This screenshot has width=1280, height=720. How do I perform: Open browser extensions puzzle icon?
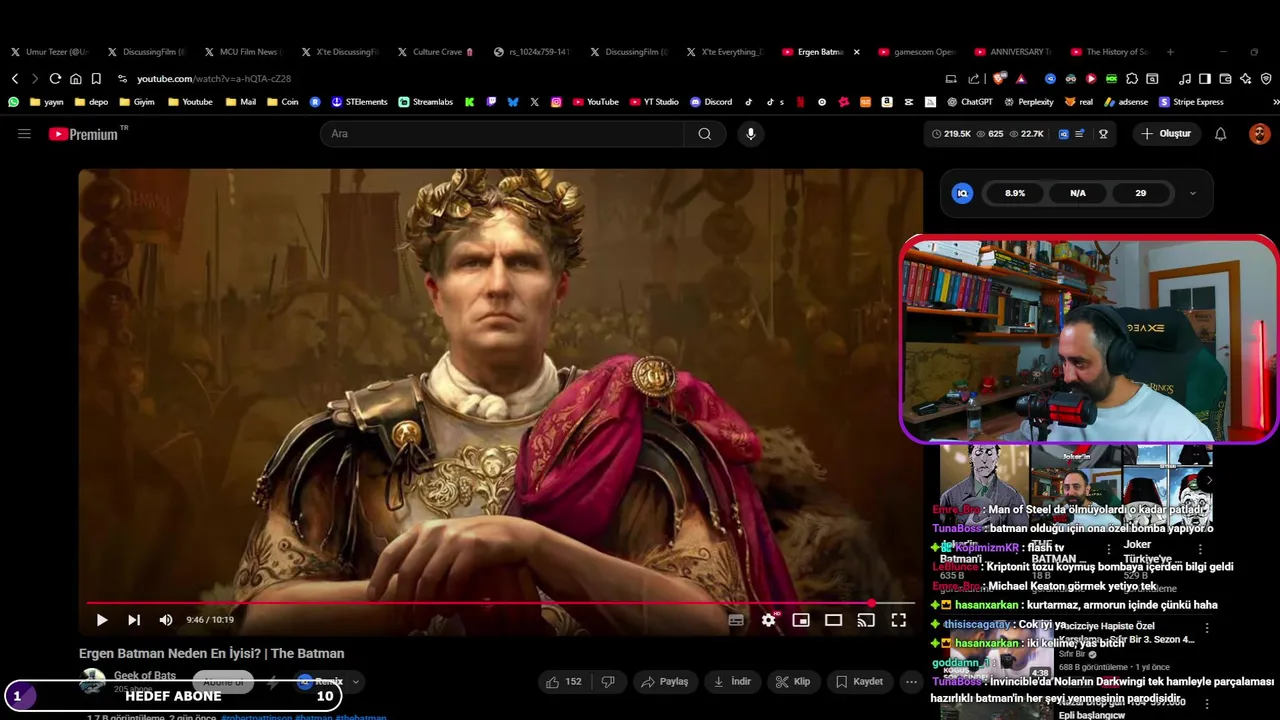coord(1132,78)
